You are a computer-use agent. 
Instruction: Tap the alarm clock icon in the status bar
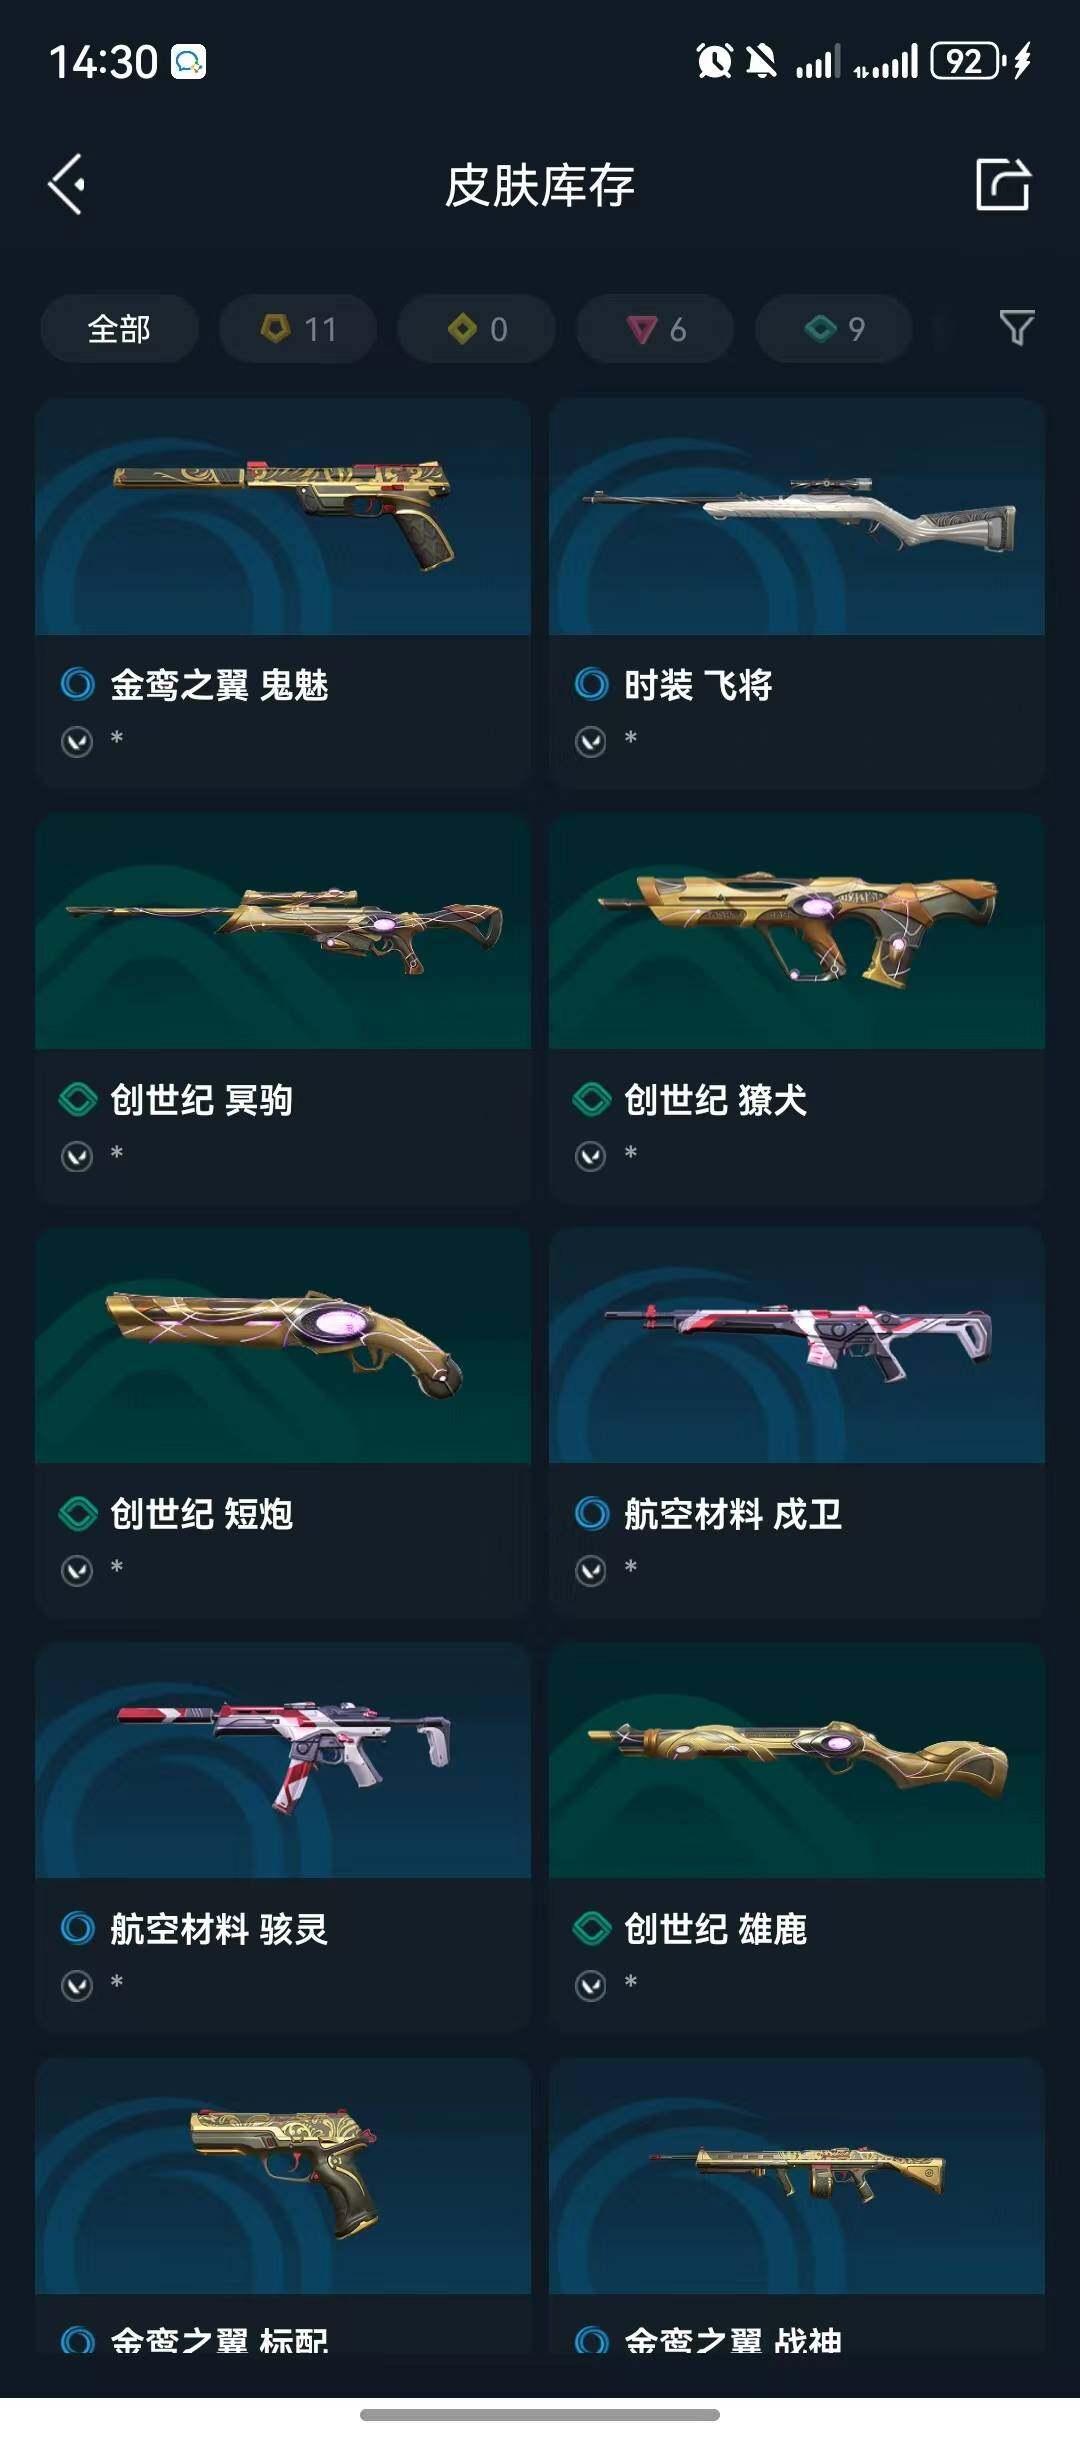pos(714,62)
